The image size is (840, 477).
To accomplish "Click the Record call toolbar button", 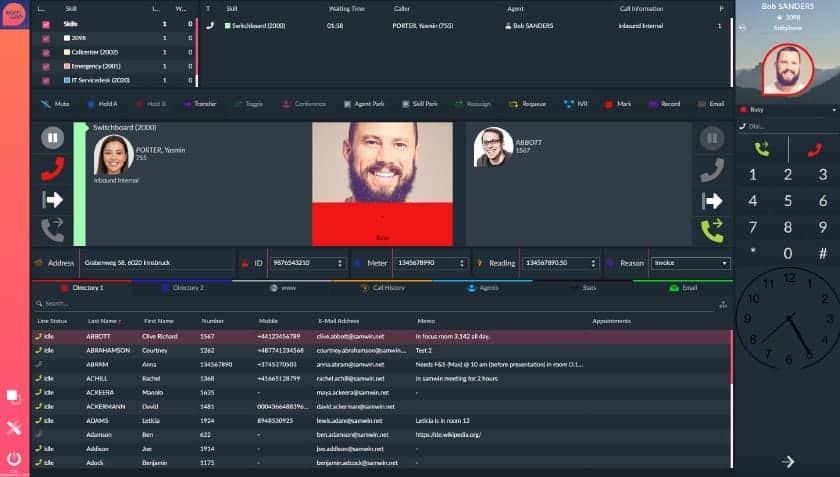I will 664,103.
